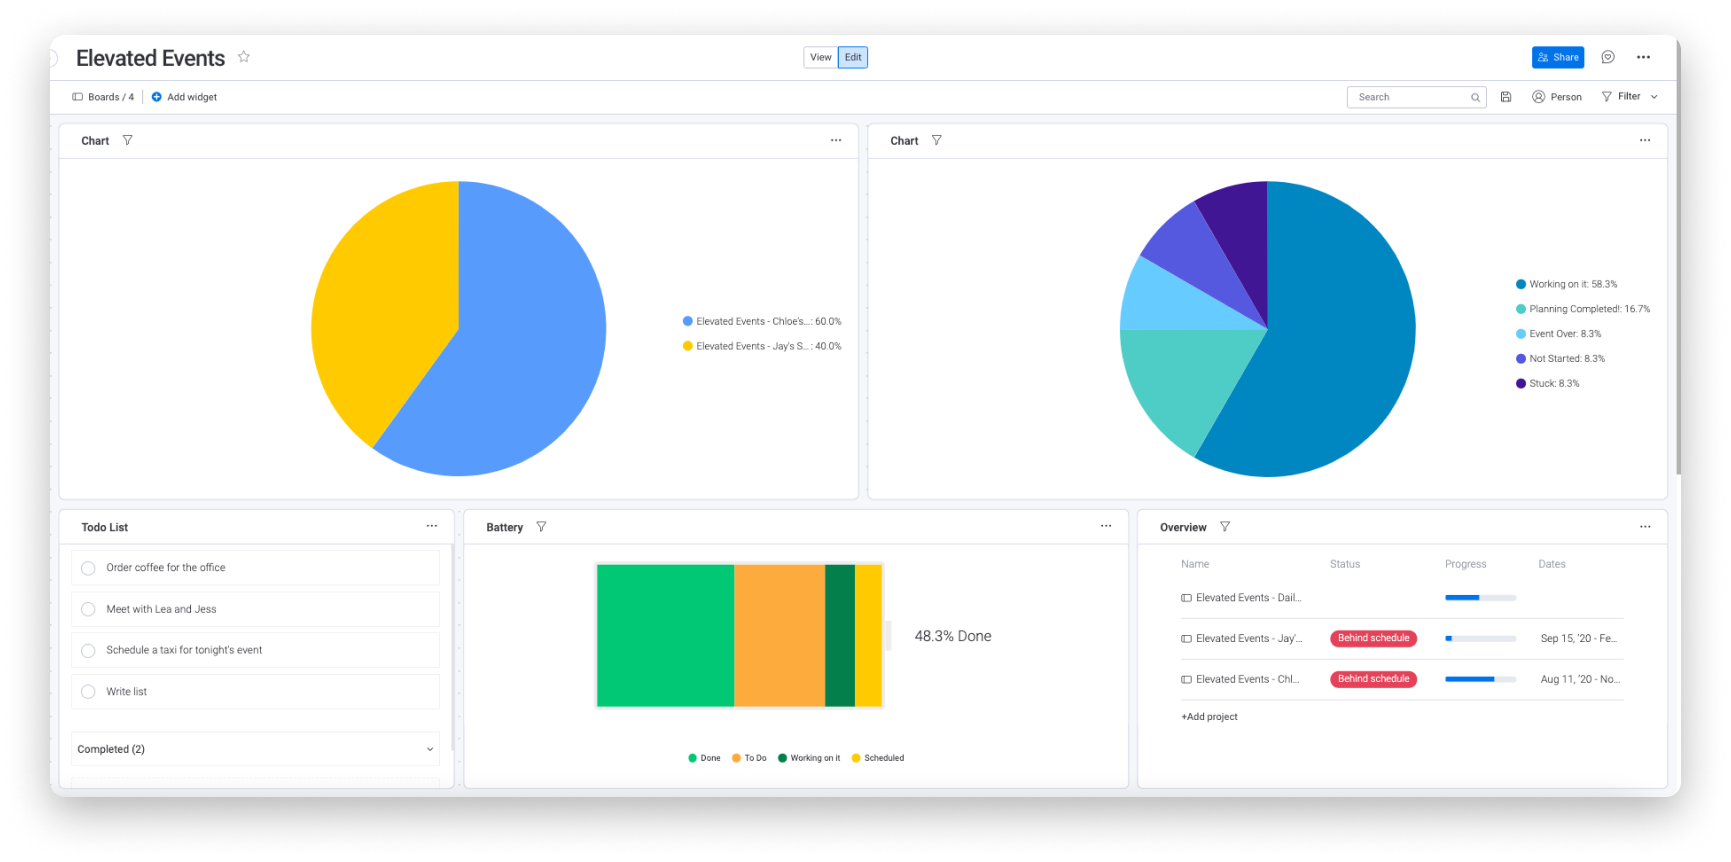Image resolution: width=1731 pixels, height=862 pixels.
Task: Click progress bar of Elevated Events - Dail..
Action: pyautogui.click(x=1480, y=598)
